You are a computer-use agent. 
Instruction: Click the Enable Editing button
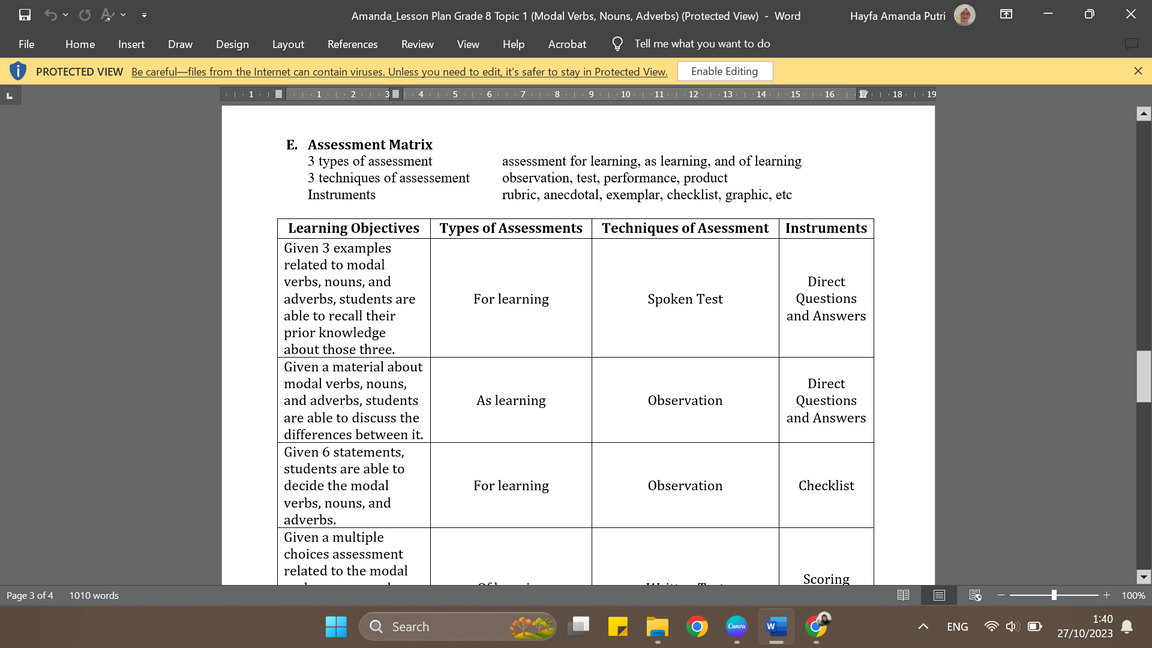(x=724, y=71)
